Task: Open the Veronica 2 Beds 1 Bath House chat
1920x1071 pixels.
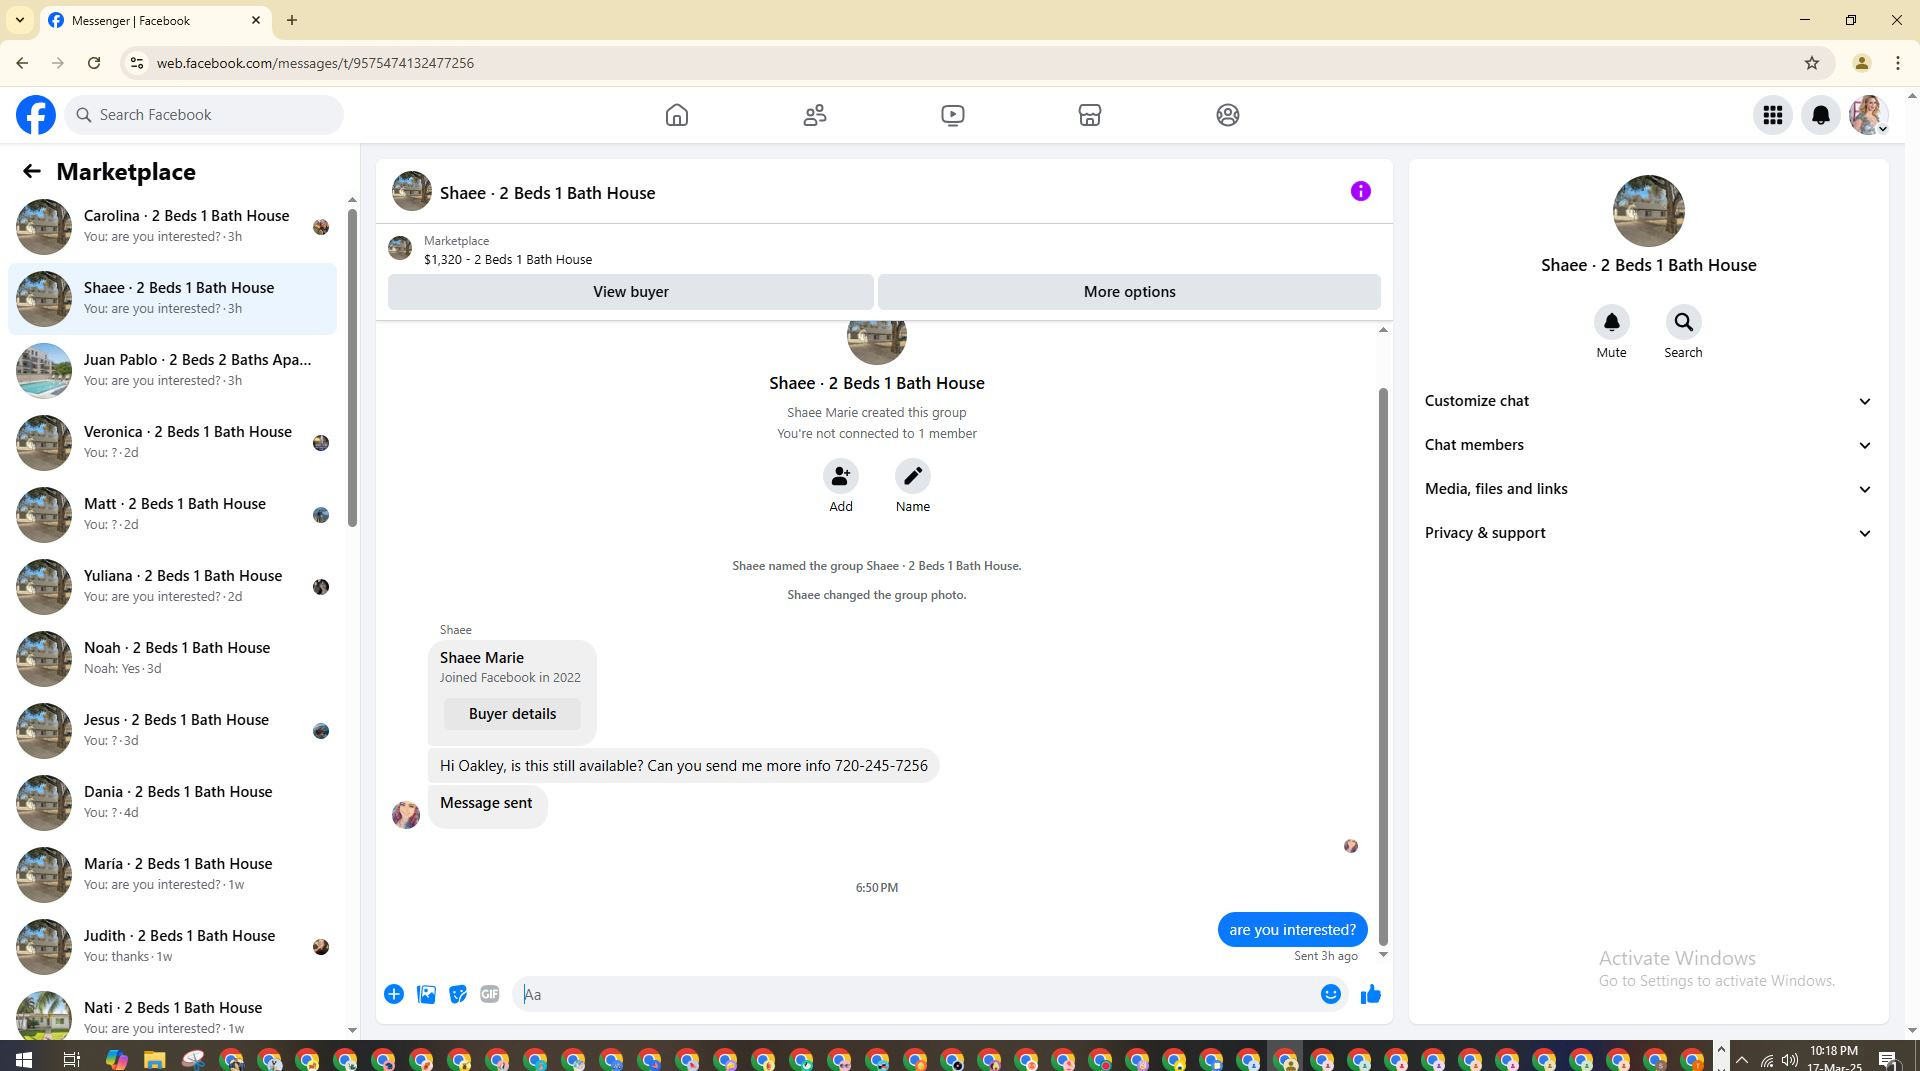Action: click(172, 443)
